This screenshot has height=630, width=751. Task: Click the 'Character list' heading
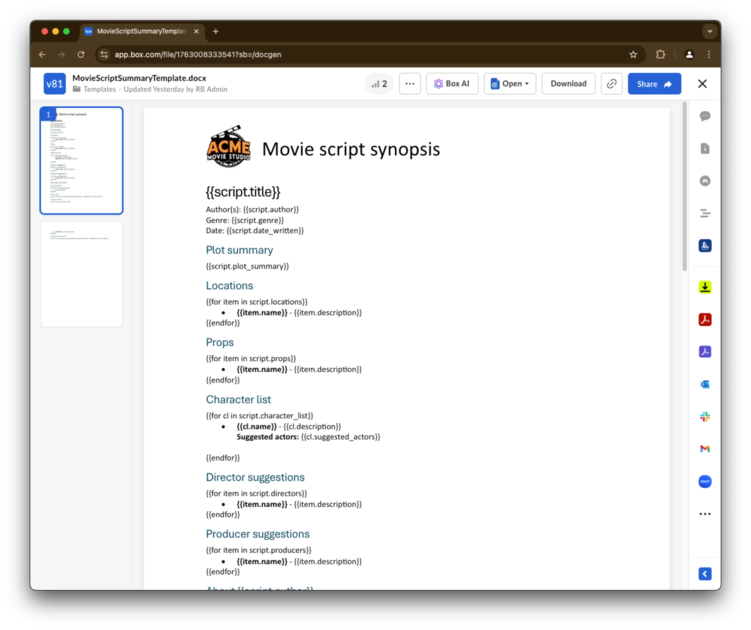239,400
